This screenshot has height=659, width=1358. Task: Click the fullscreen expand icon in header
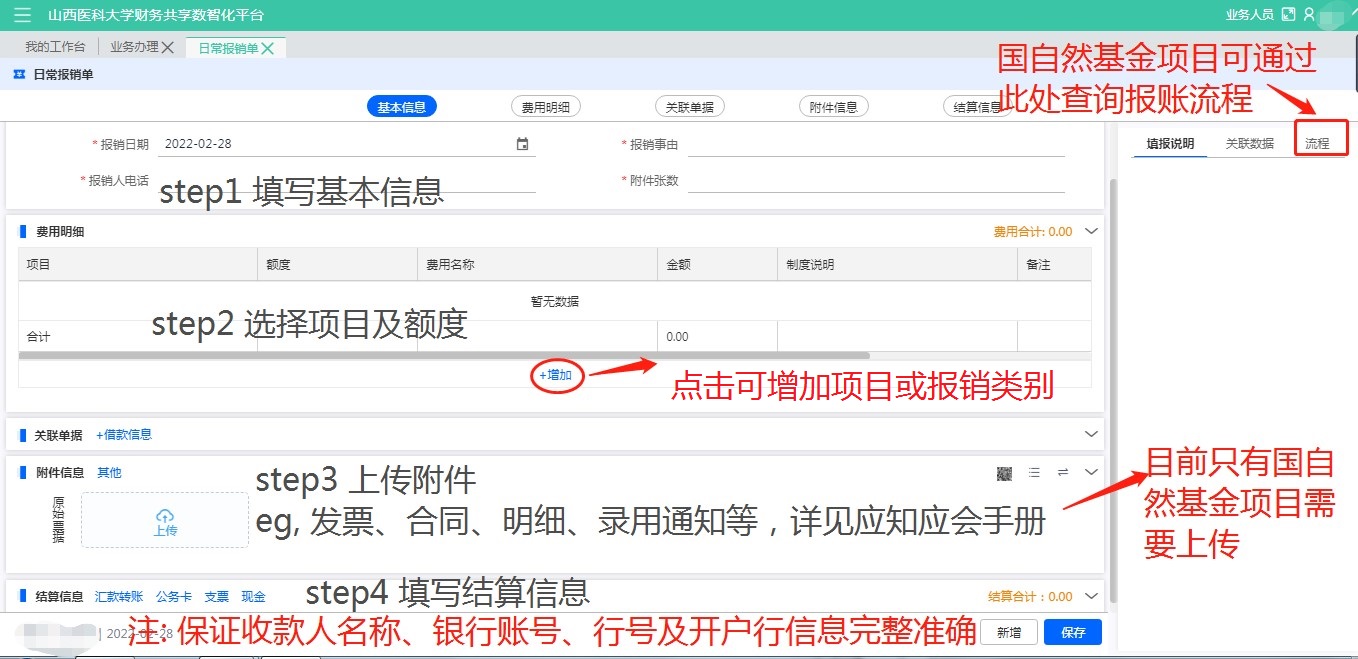pyautogui.click(x=1289, y=15)
